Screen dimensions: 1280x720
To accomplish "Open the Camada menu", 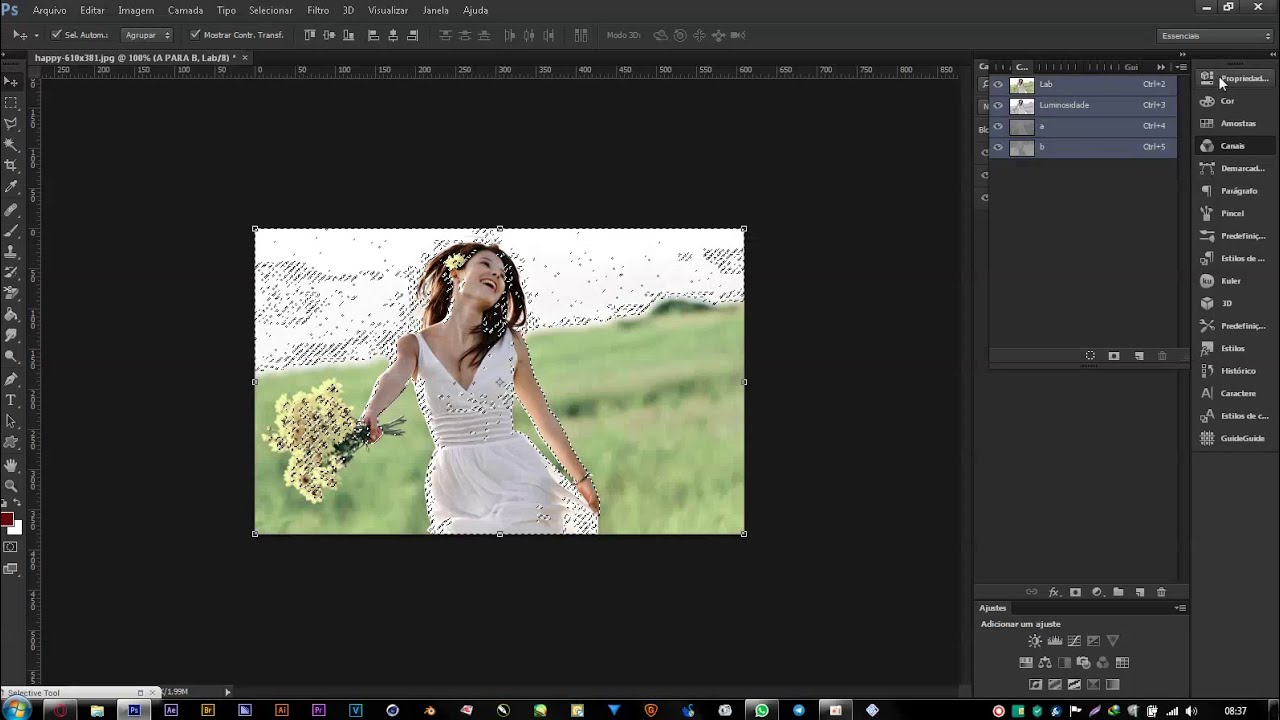I will (185, 10).
